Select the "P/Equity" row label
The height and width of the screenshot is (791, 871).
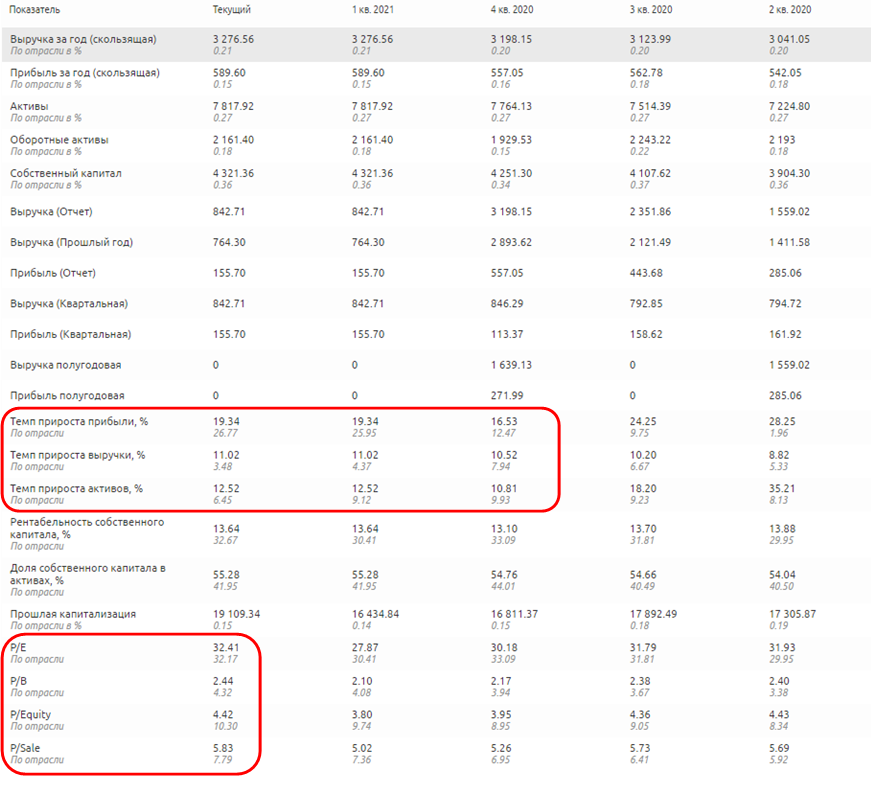click(31, 714)
